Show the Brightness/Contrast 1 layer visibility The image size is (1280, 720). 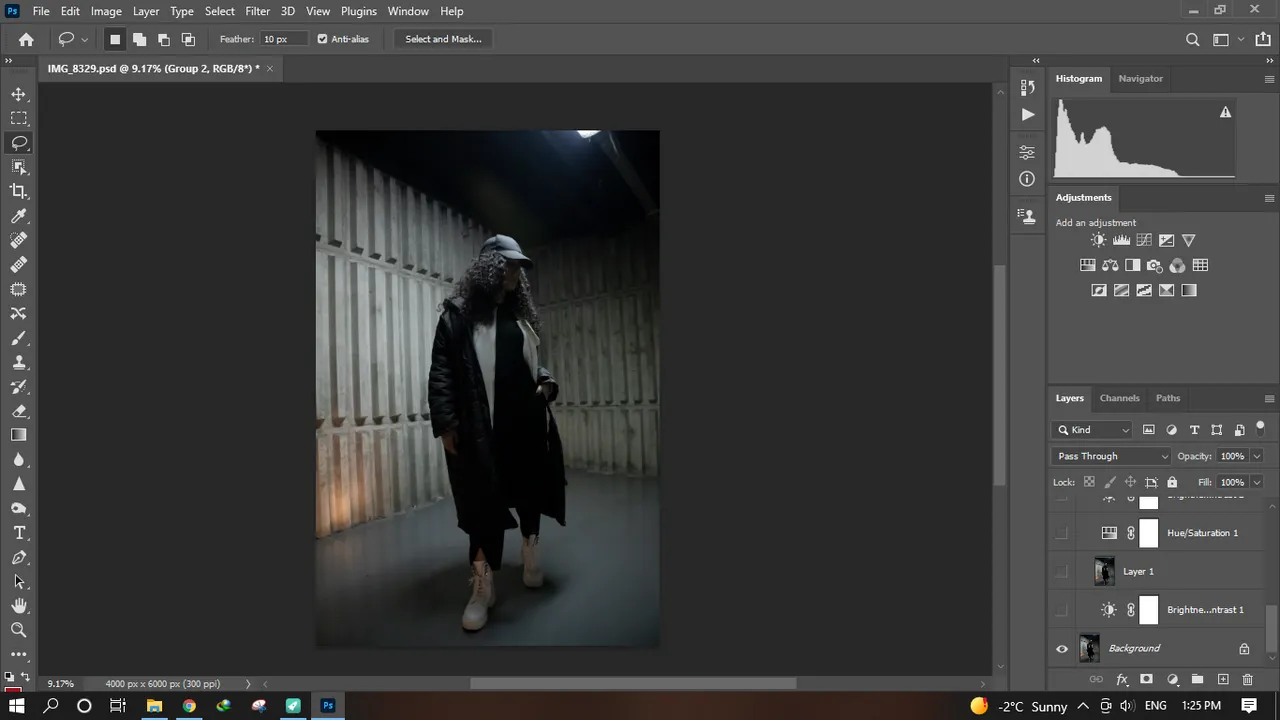[x=1062, y=610]
